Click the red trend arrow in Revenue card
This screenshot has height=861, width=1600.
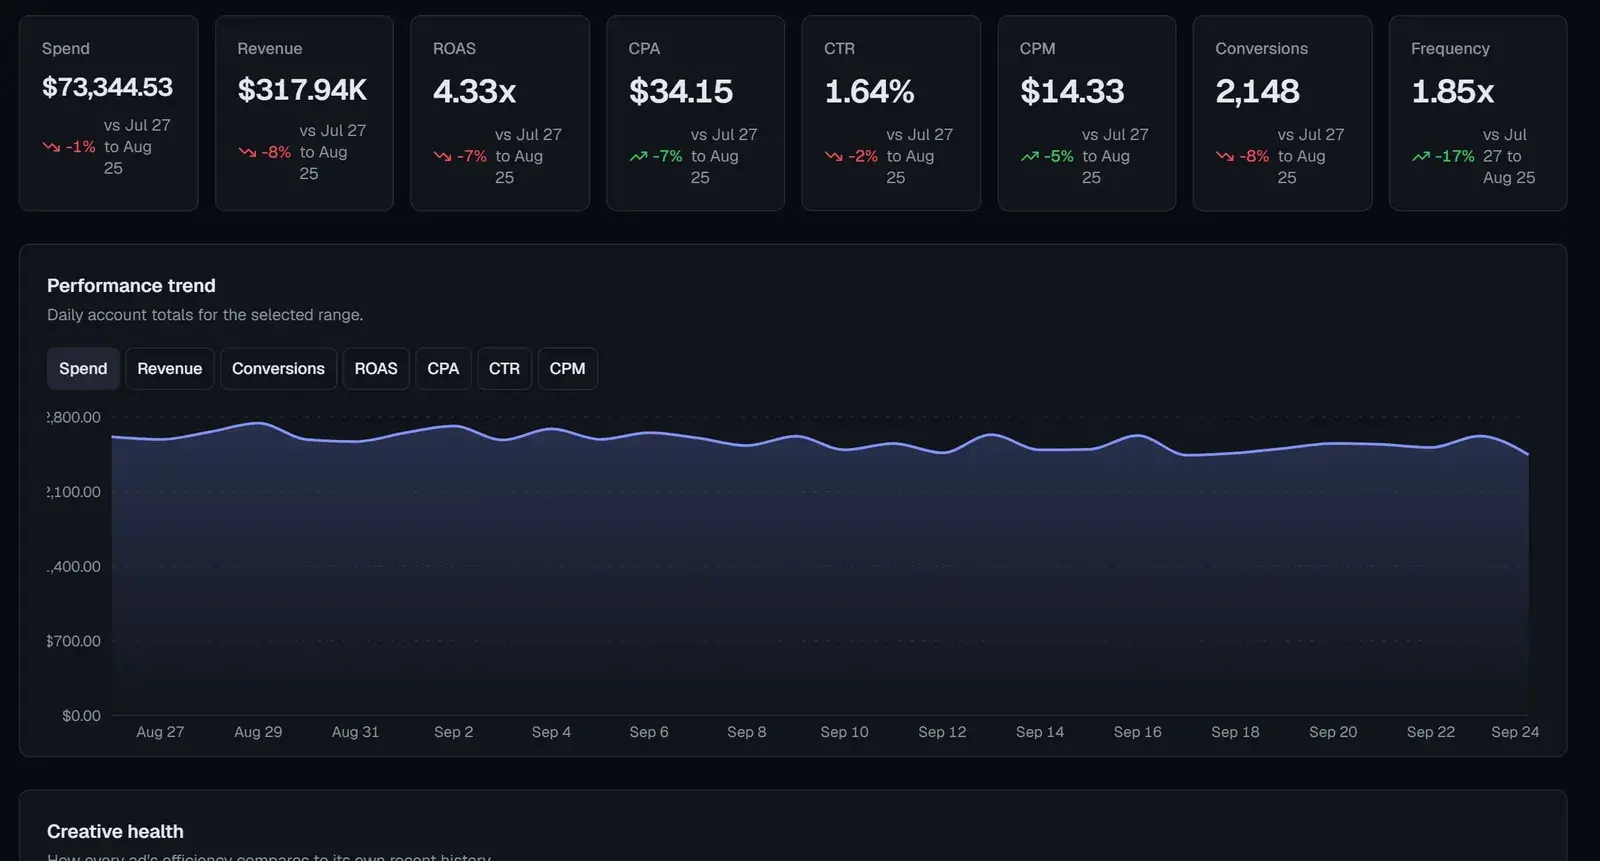(247, 152)
